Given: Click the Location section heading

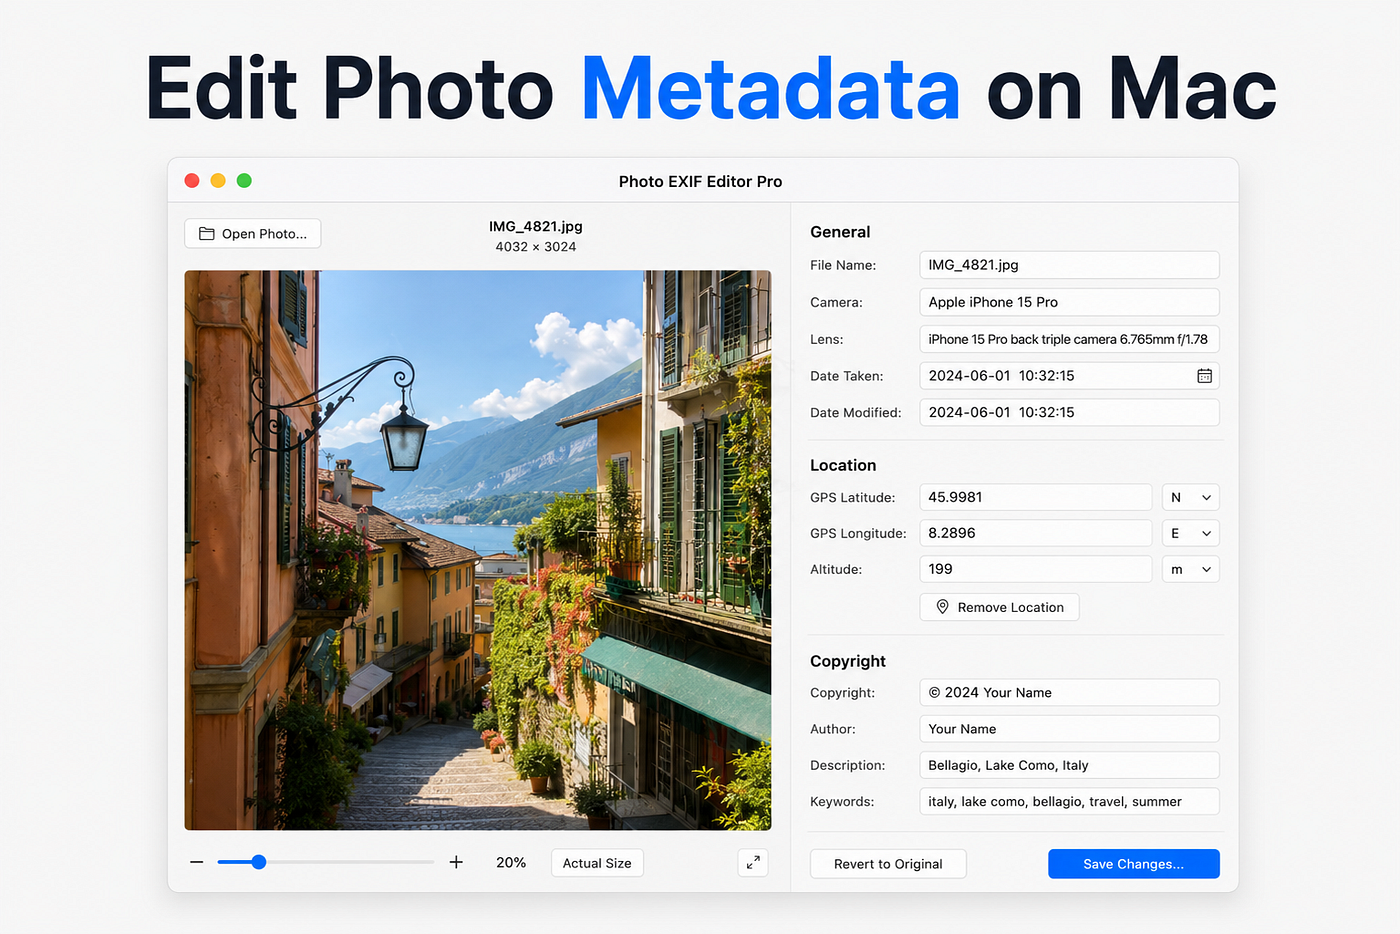Looking at the screenshot, I should click(x=843, y=465).
